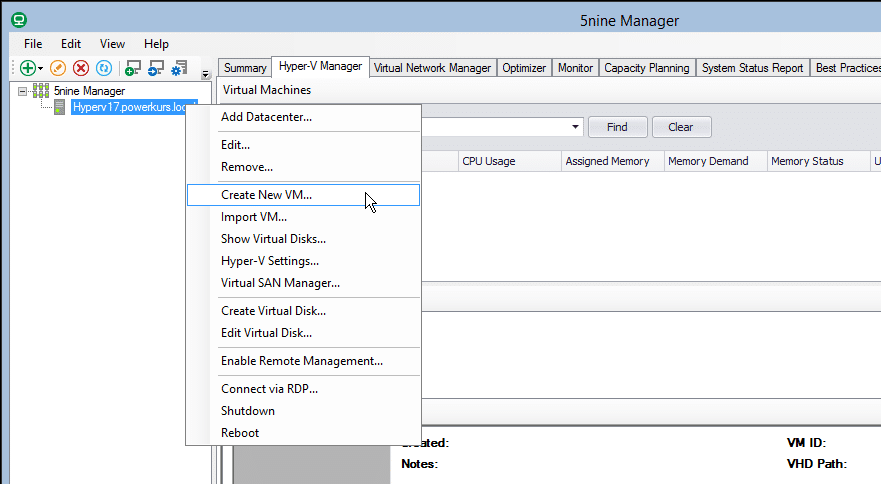Select Create New VM... menu entry
Image resolution: width=881 pixels, height=484 pixels.
click(303, 195)
